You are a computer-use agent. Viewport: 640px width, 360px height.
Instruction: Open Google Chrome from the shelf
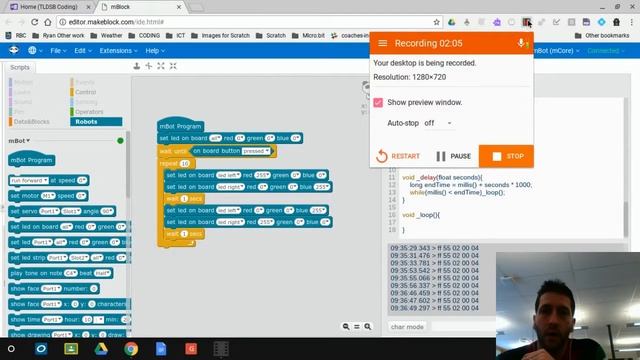[x=131, y=349]
